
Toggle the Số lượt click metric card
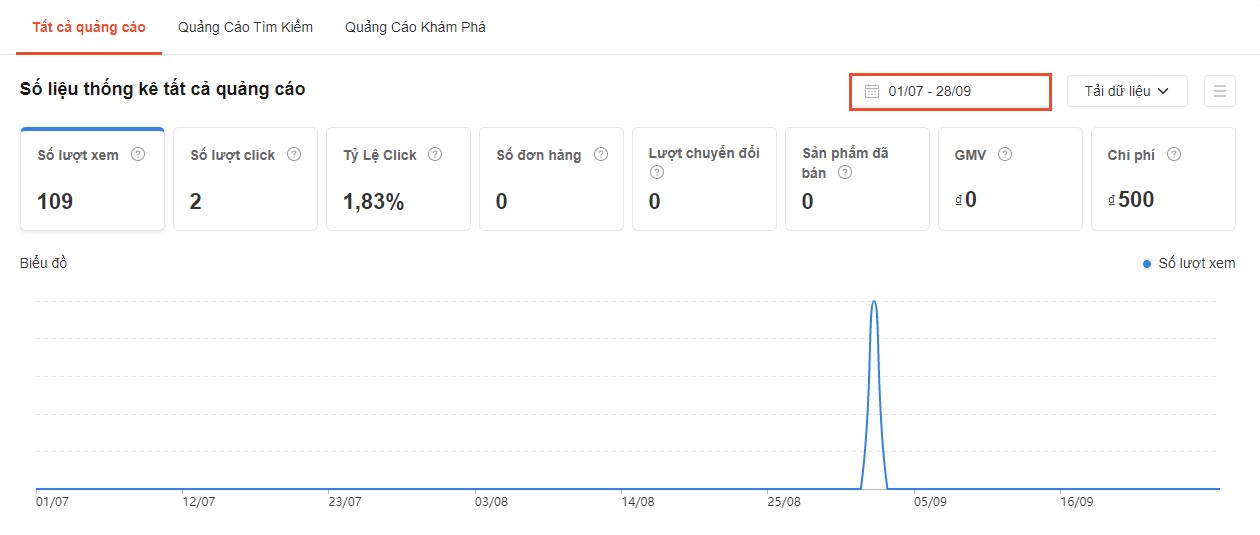245,180
